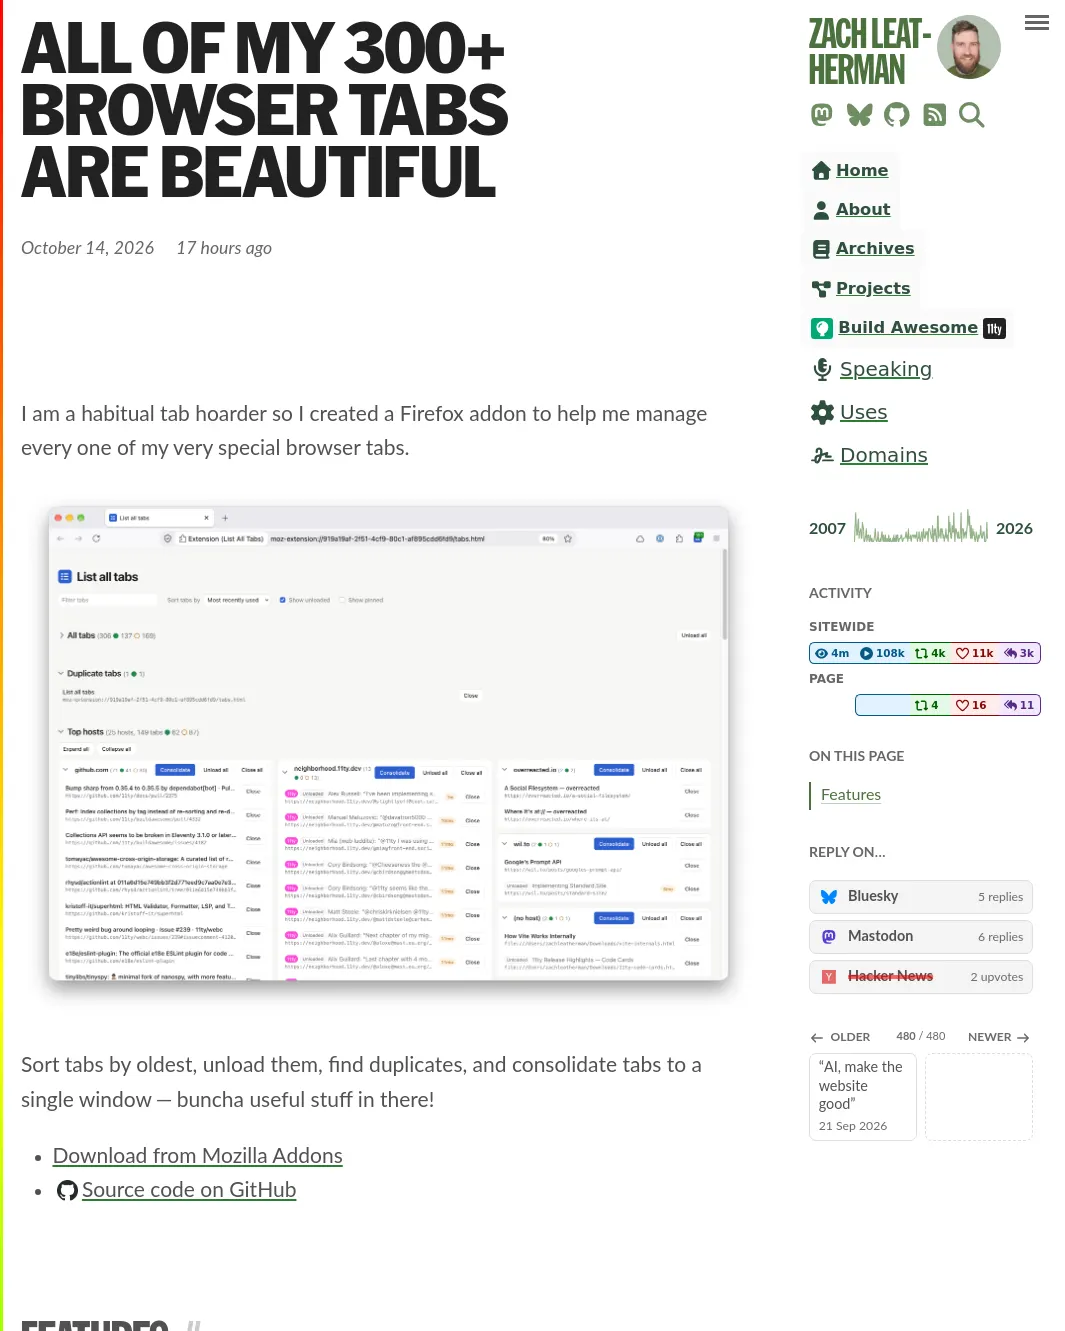Click the Download from Mozilla Addons link

(198, 1156)
